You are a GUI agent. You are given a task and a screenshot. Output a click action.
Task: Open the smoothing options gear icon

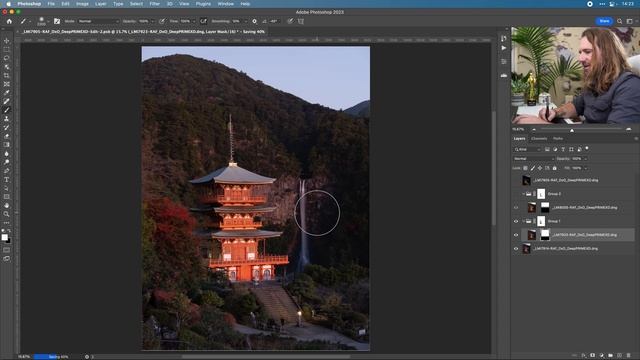[x=254, y=21]
